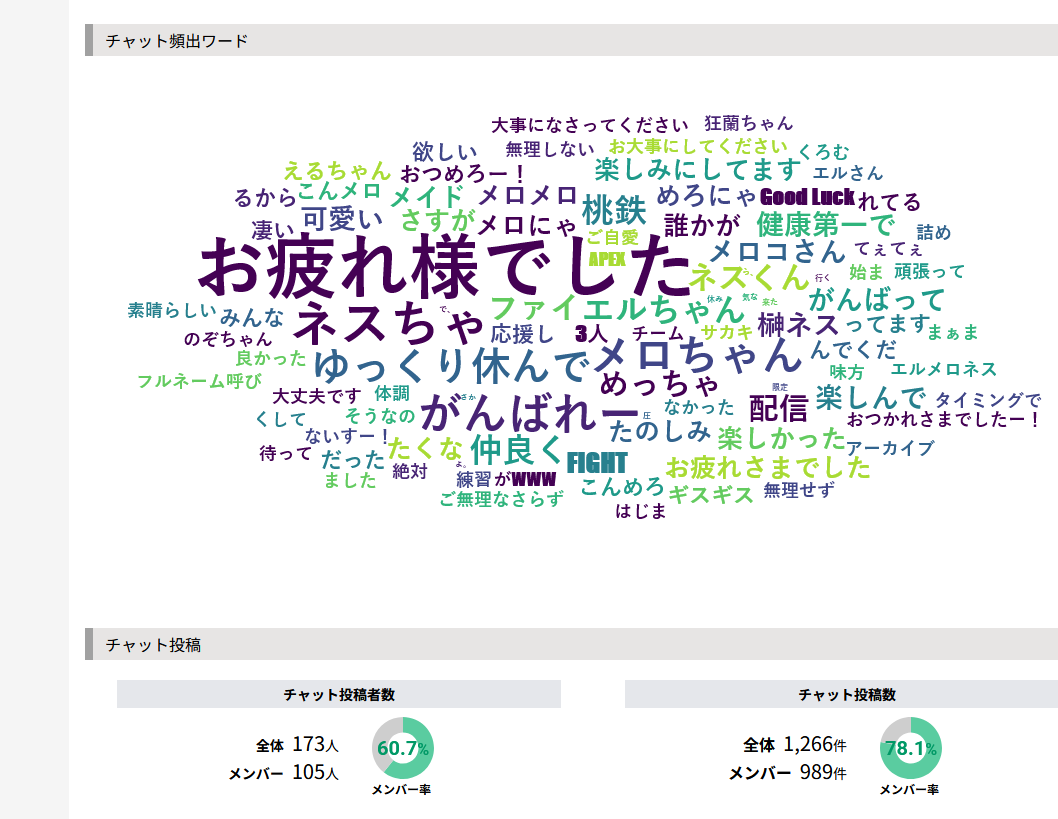Click the word めっちゃ in cloud

(660, 385)
